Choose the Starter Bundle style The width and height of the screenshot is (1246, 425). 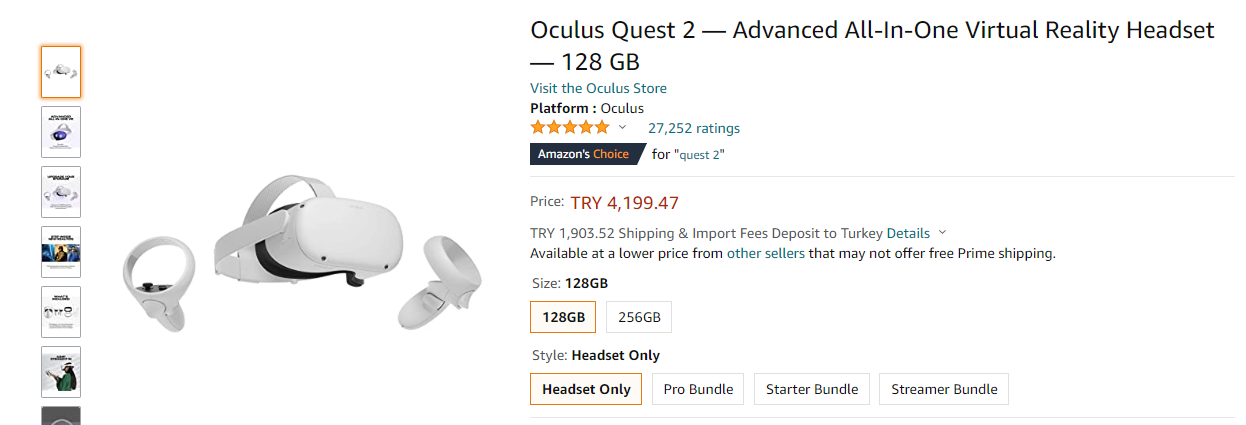(812, 389)
